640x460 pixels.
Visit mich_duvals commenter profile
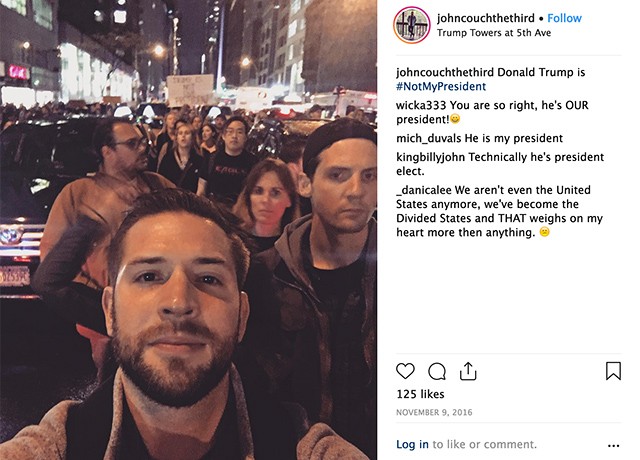pos(429,138)
